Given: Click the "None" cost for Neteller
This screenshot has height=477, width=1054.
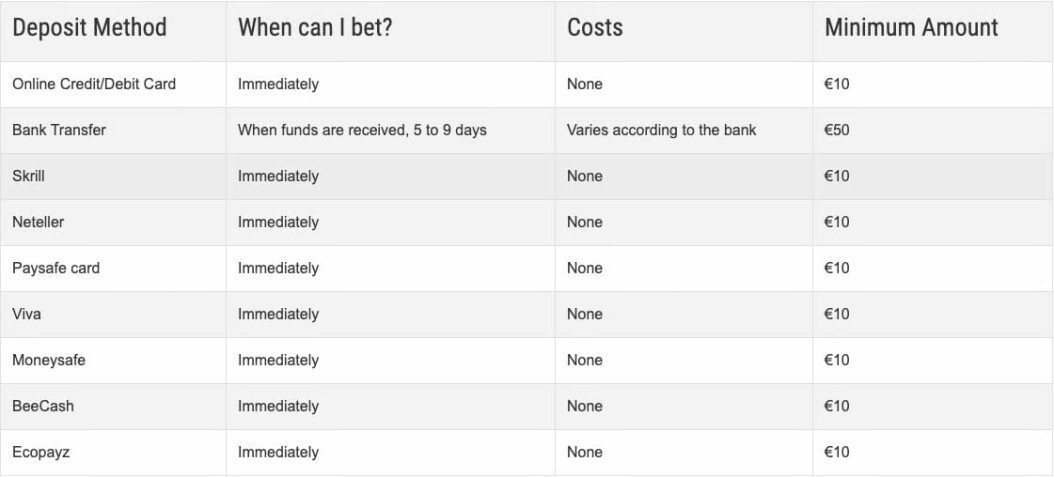Looking at the screenshot, I should (585, 222).
